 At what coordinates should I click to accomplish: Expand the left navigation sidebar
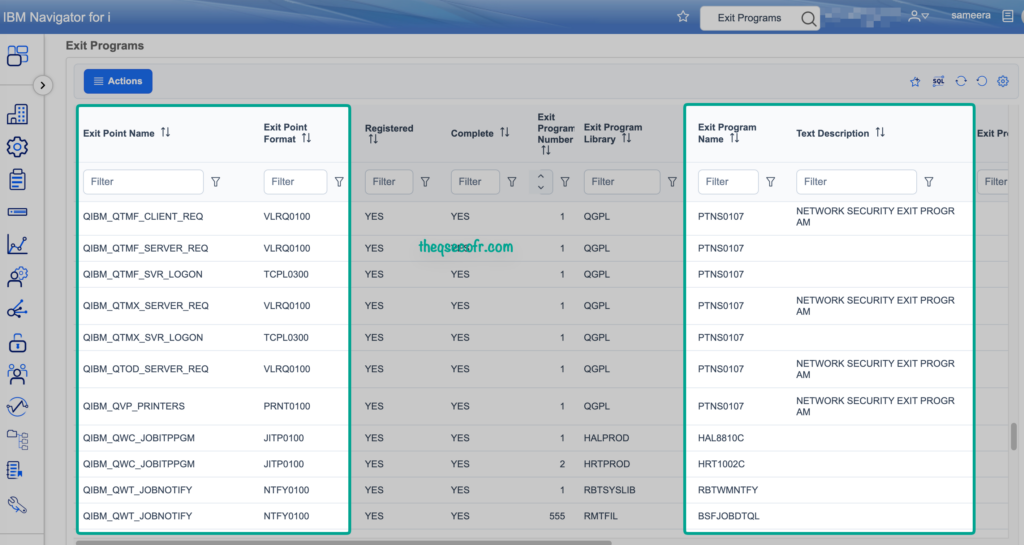pyautogui.click(x=42, y=85)
